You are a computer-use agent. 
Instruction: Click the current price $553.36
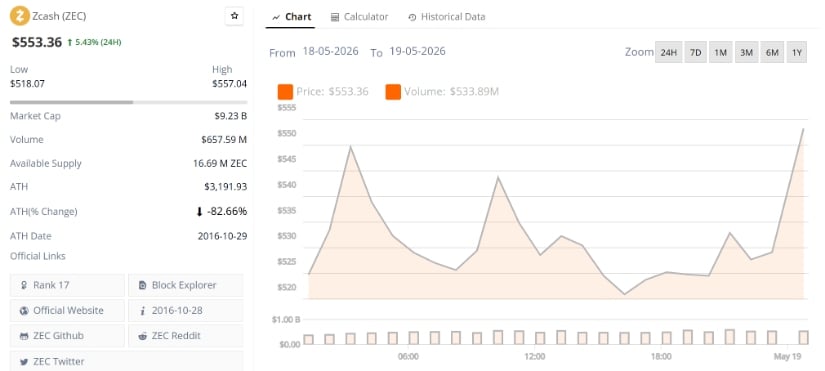[37, 42]
